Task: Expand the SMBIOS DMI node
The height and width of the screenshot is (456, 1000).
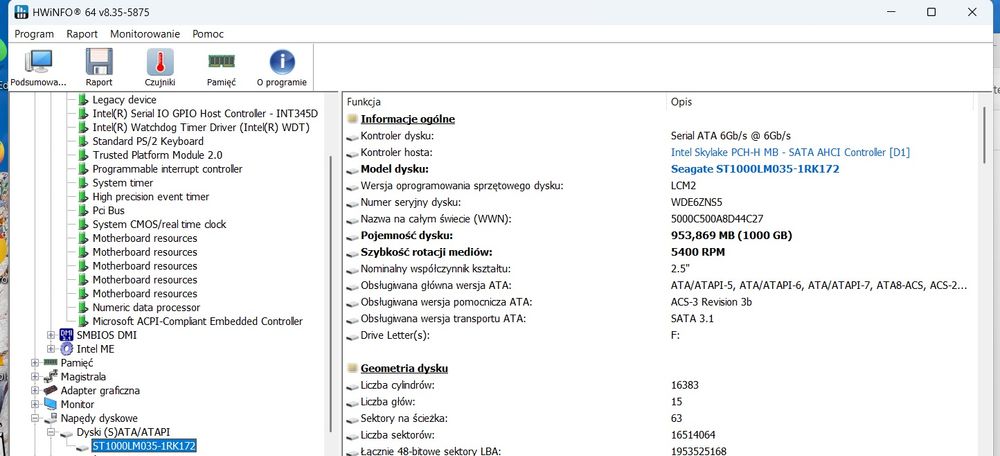Action: (51, 335)
